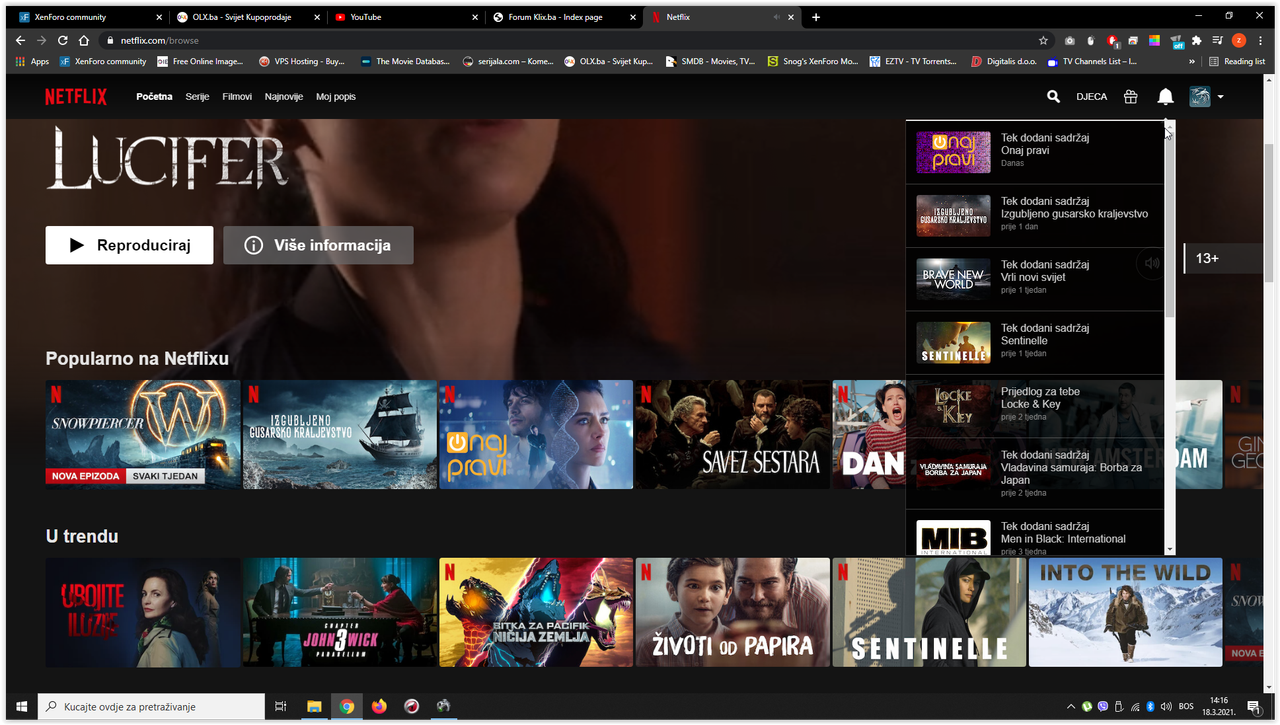Open the Serije menu item
Image resolution: width=1280 pixels, height=725 pixels.
tap(197, 97)
